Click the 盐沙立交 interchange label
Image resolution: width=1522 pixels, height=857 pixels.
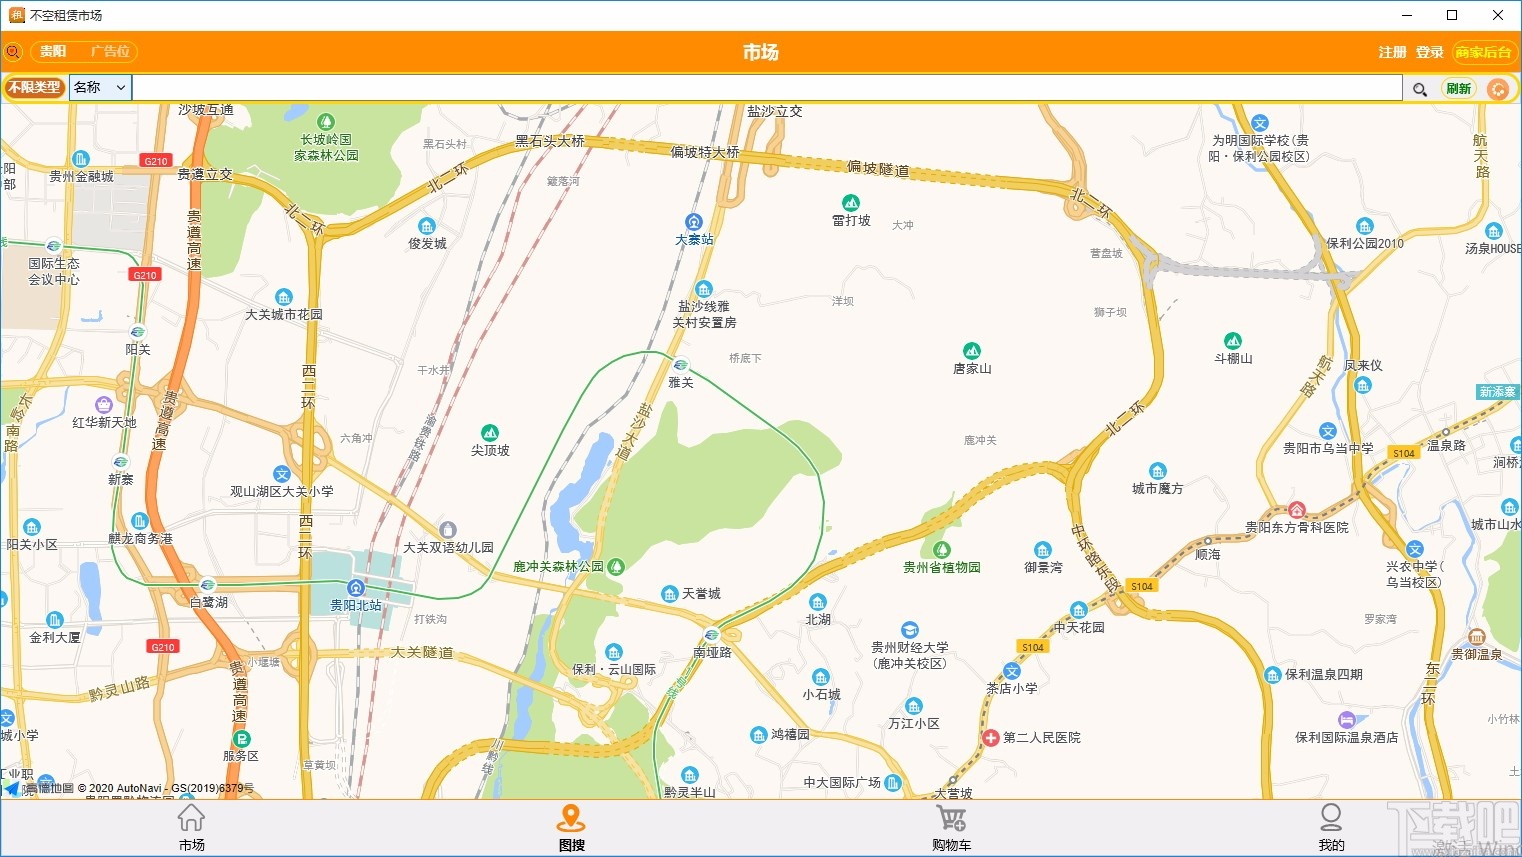(x=775, y=111)
